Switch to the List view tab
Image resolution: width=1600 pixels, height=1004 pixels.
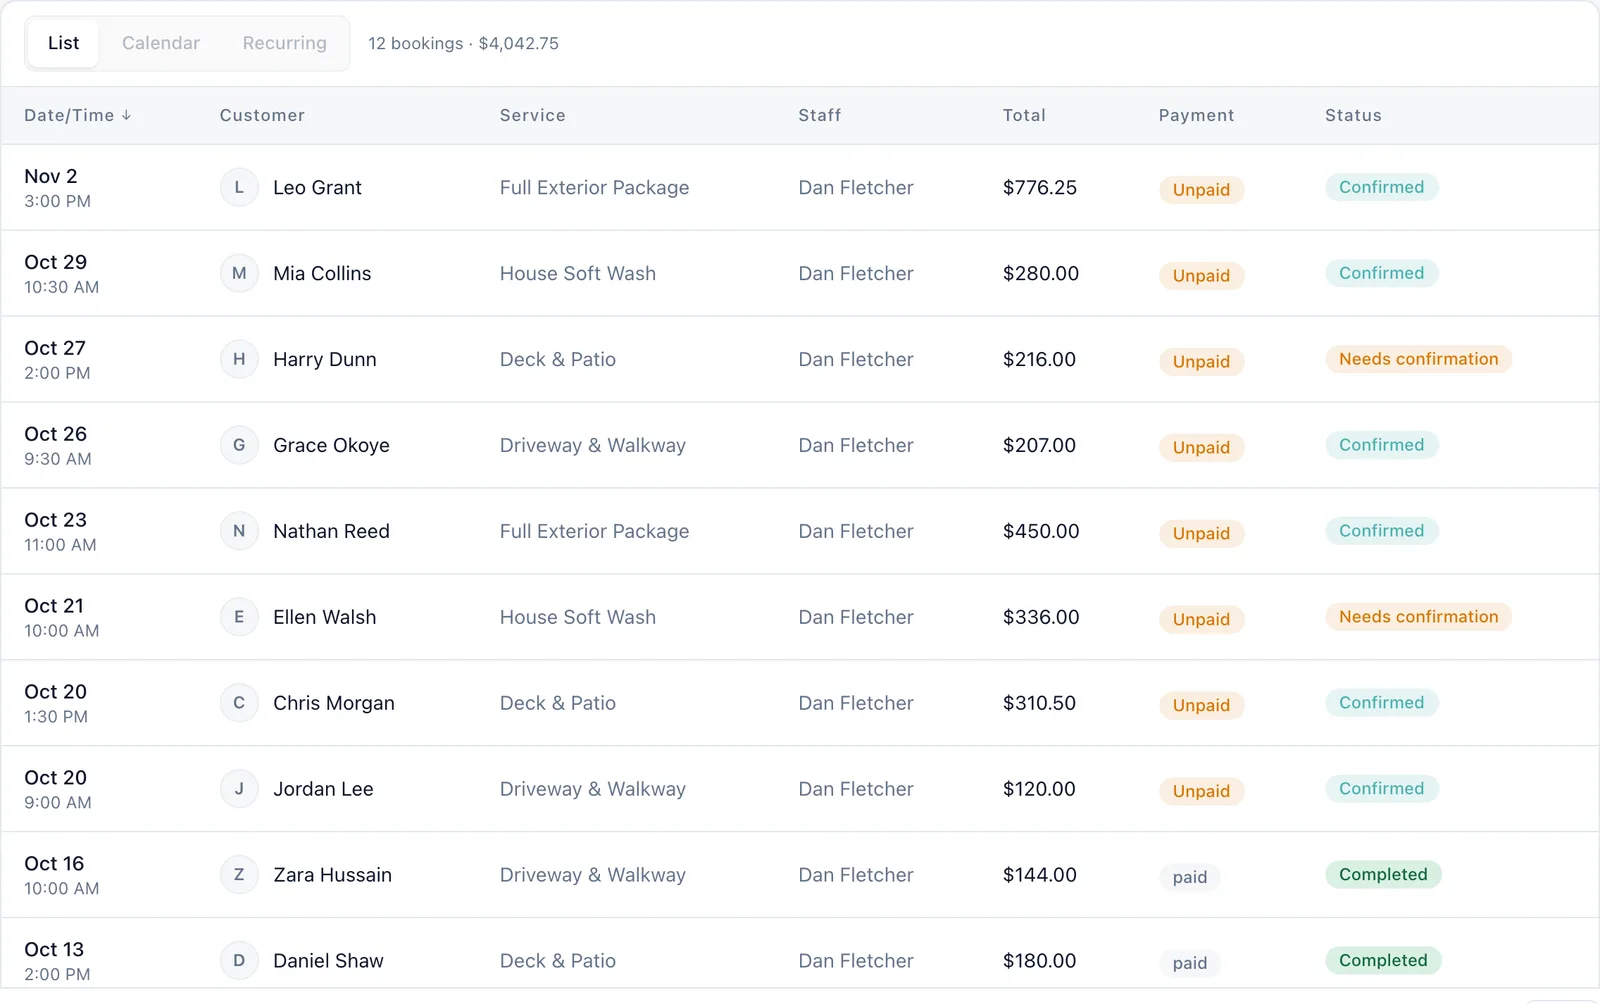[63, 43]
